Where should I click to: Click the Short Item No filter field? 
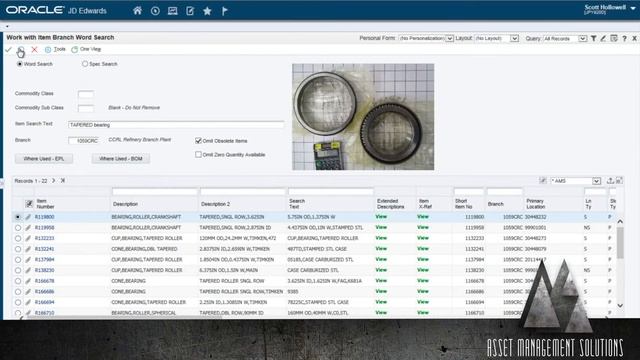point(469,191)
